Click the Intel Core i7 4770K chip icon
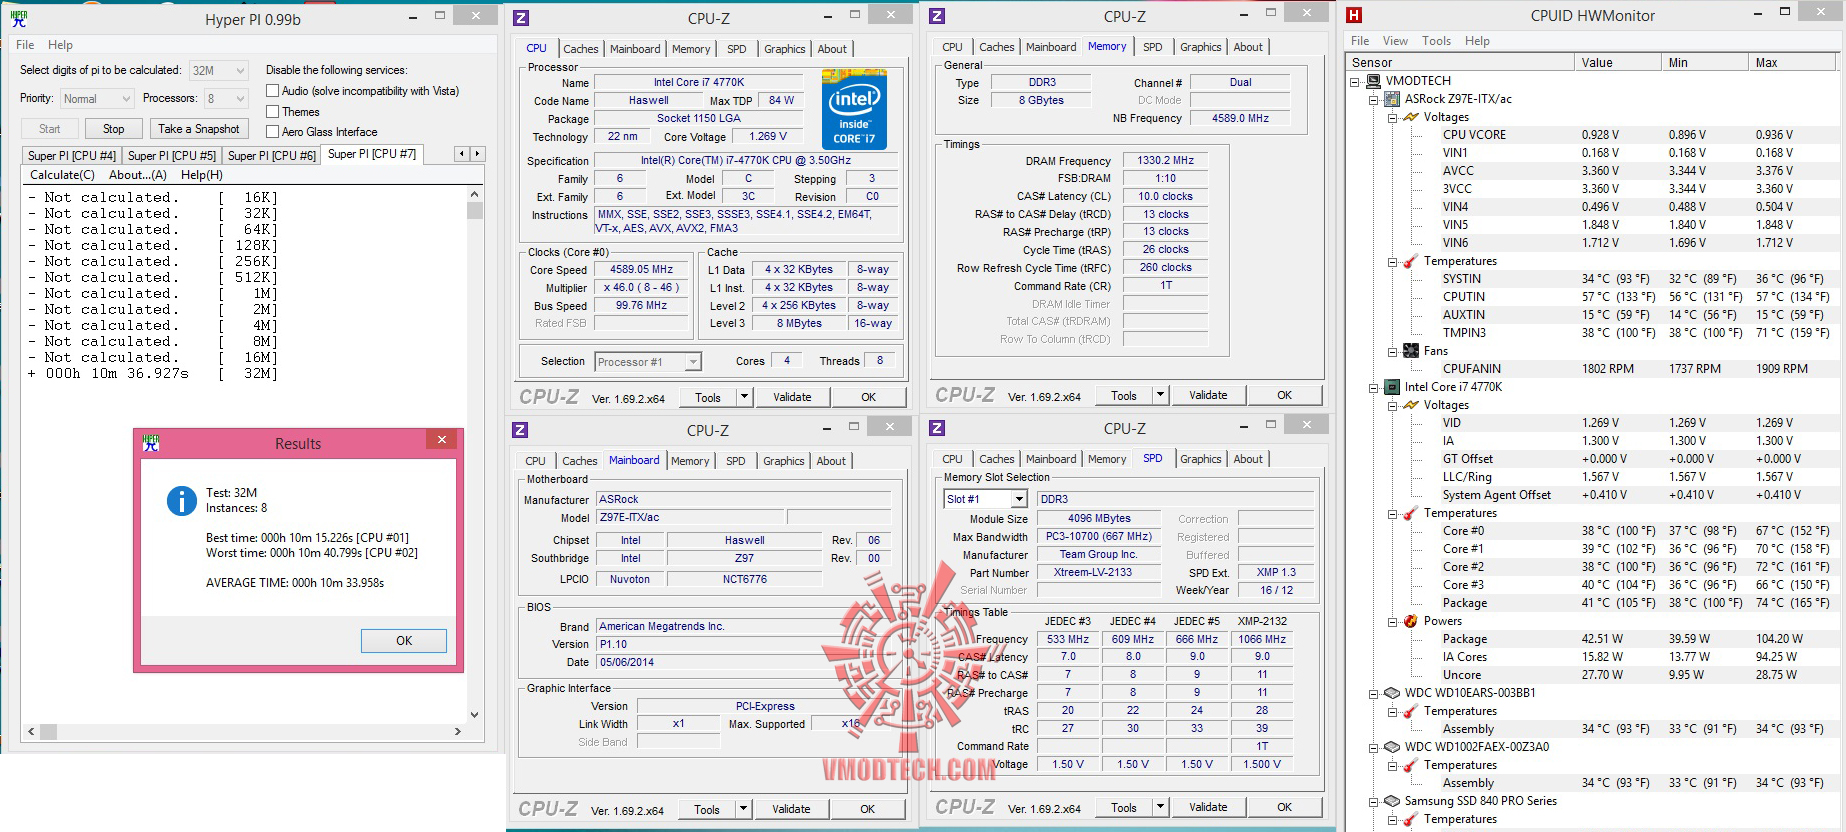1846x832 pixels. pos(1394,387)
